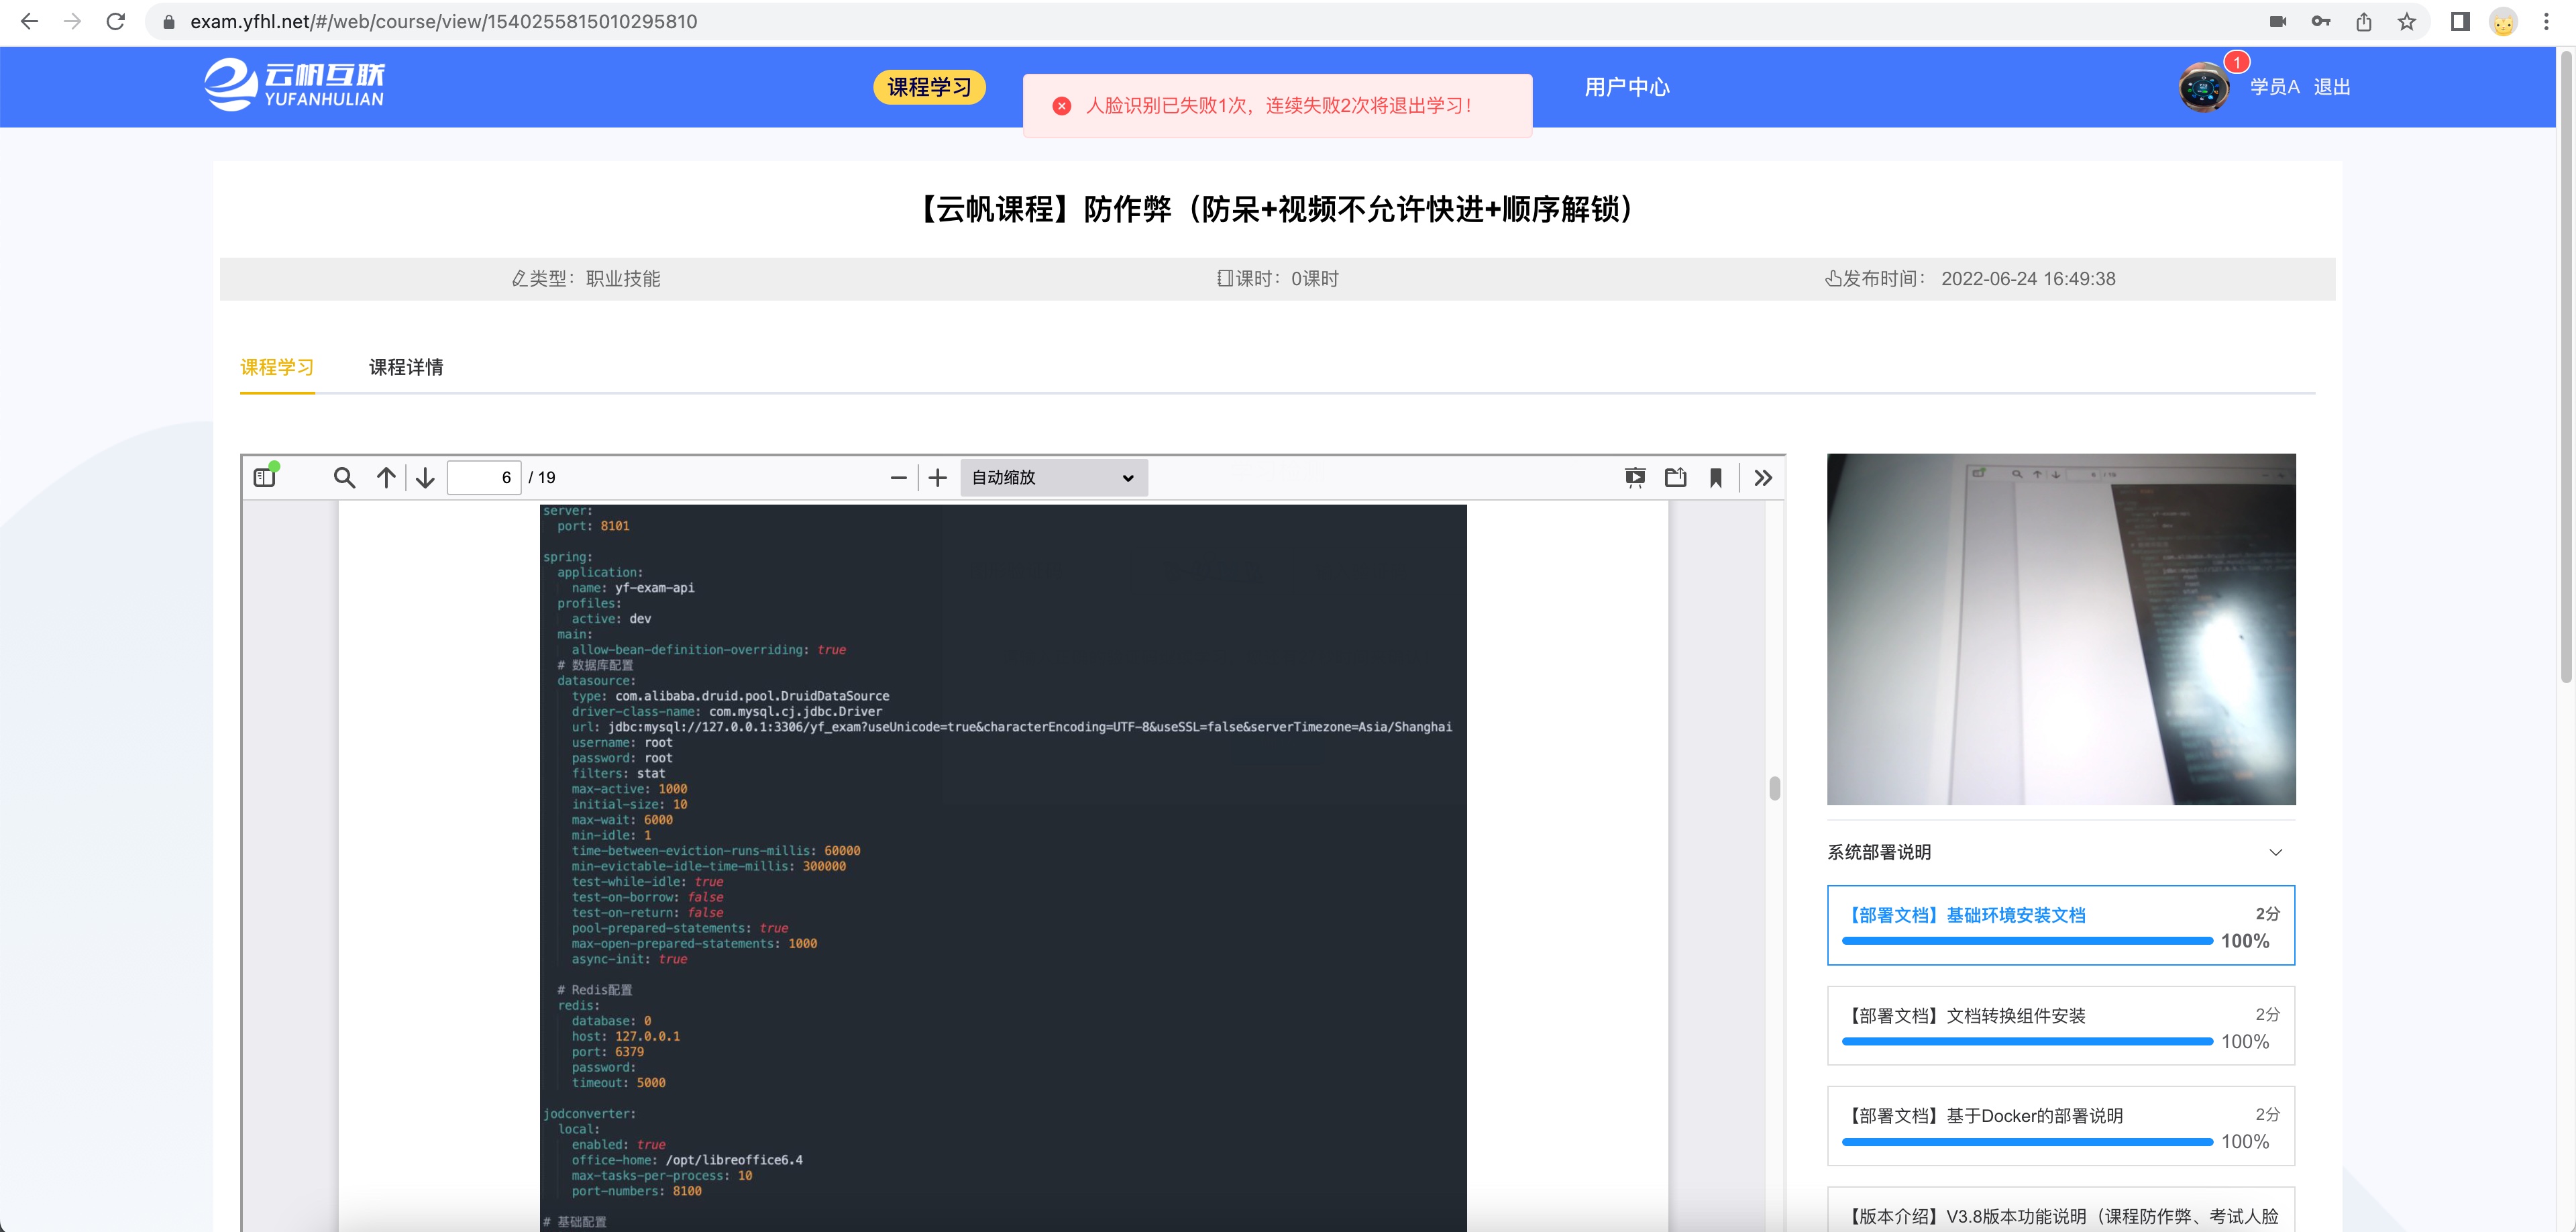The width and height of the screenshot is (2576, 1232).
Task: Open Chrome profile avatar
Action: [x=2503, y=22]
